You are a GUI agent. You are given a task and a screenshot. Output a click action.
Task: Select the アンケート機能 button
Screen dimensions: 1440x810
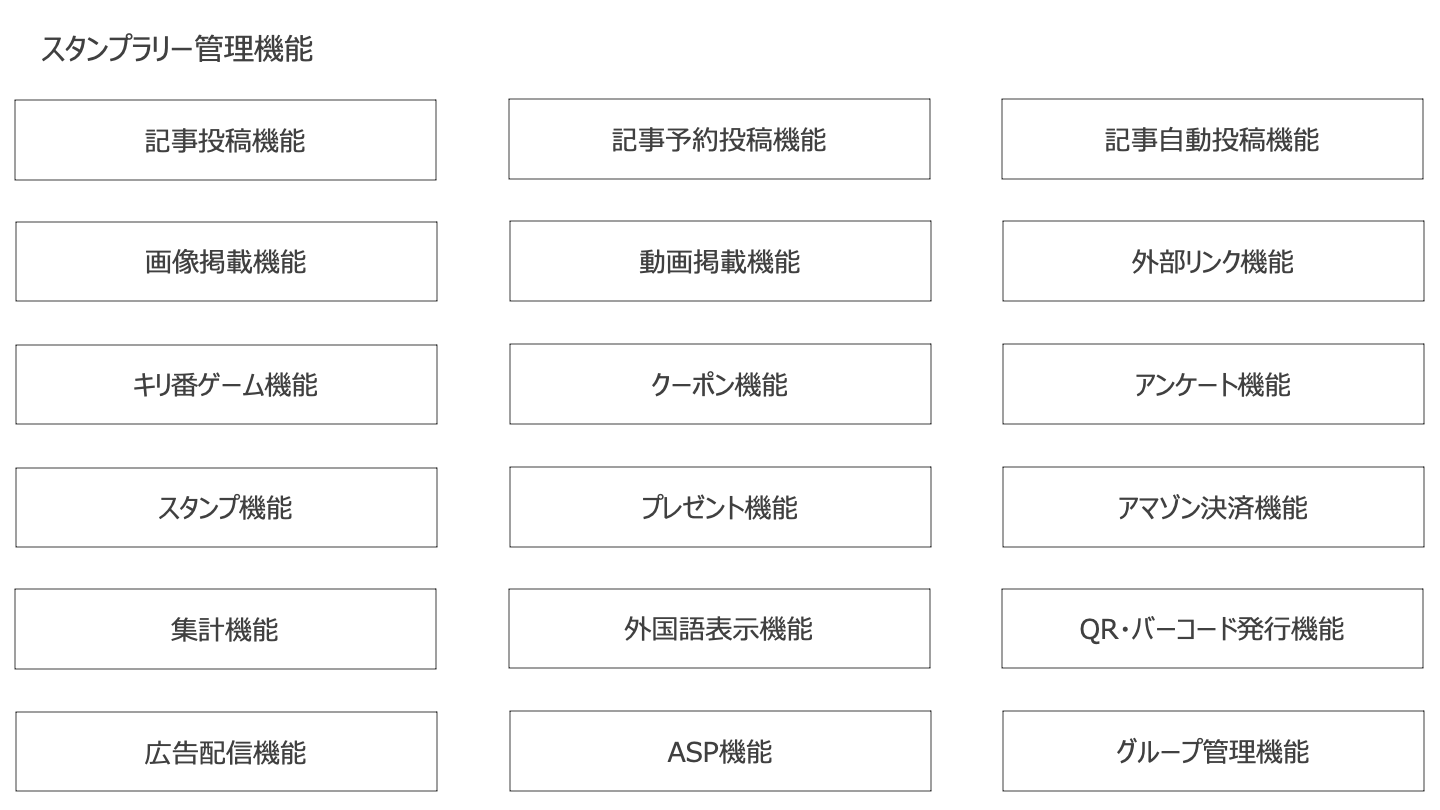point(1213,385)
